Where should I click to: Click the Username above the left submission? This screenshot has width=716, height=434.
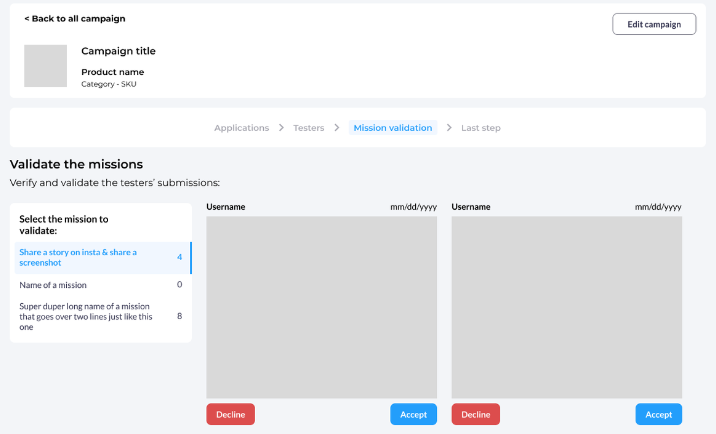coord(226,207)
